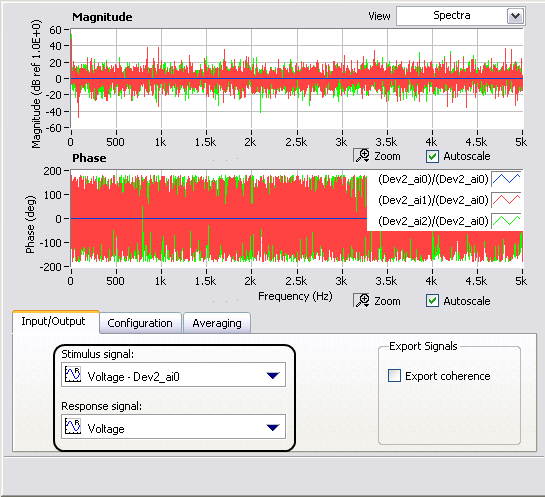Select the Input/Output tab
The image size is (545, 497).
point(54,321)
